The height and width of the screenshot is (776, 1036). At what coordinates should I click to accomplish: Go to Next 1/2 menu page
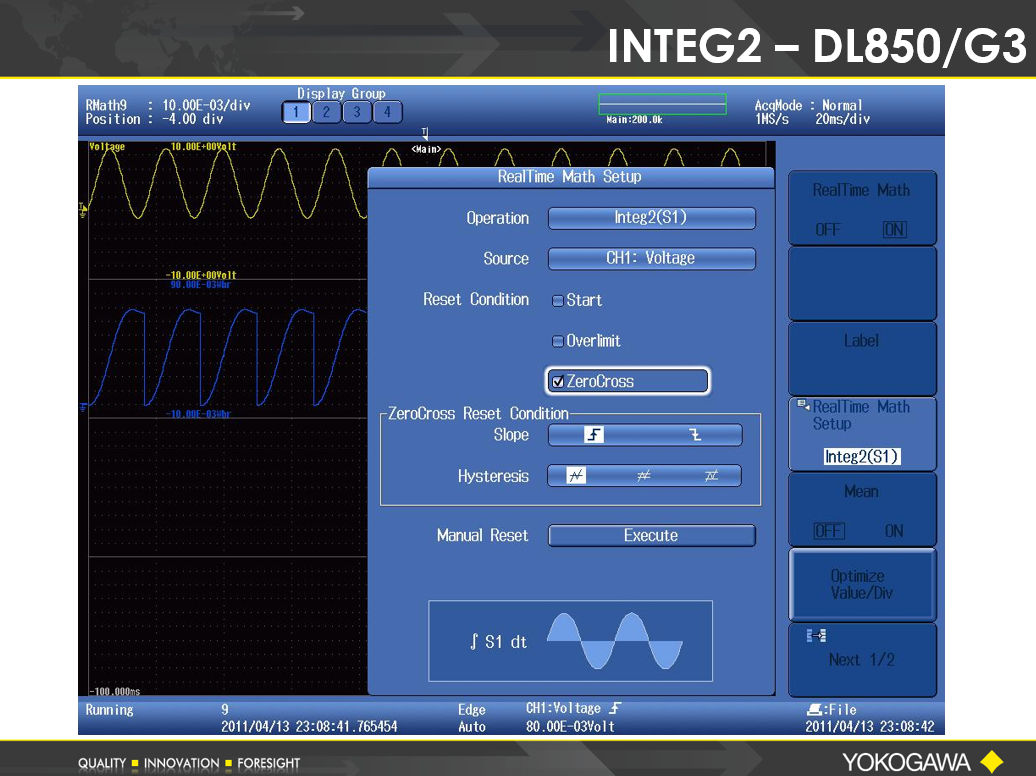click(x=862, y=659)
